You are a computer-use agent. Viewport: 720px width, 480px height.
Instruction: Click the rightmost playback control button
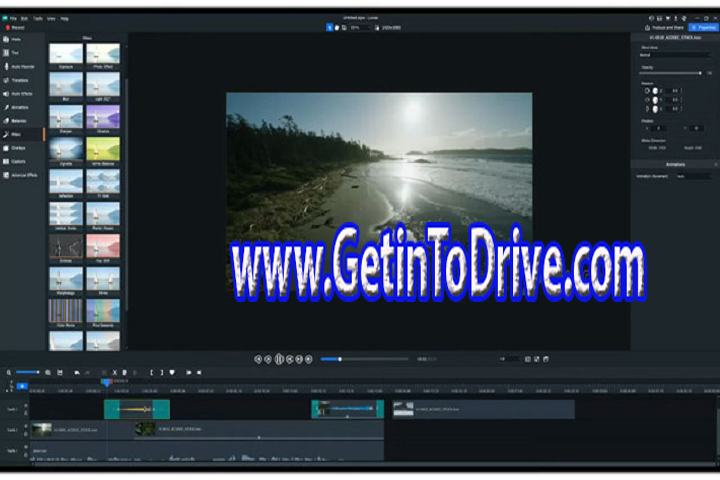click(x=309, y=359)
